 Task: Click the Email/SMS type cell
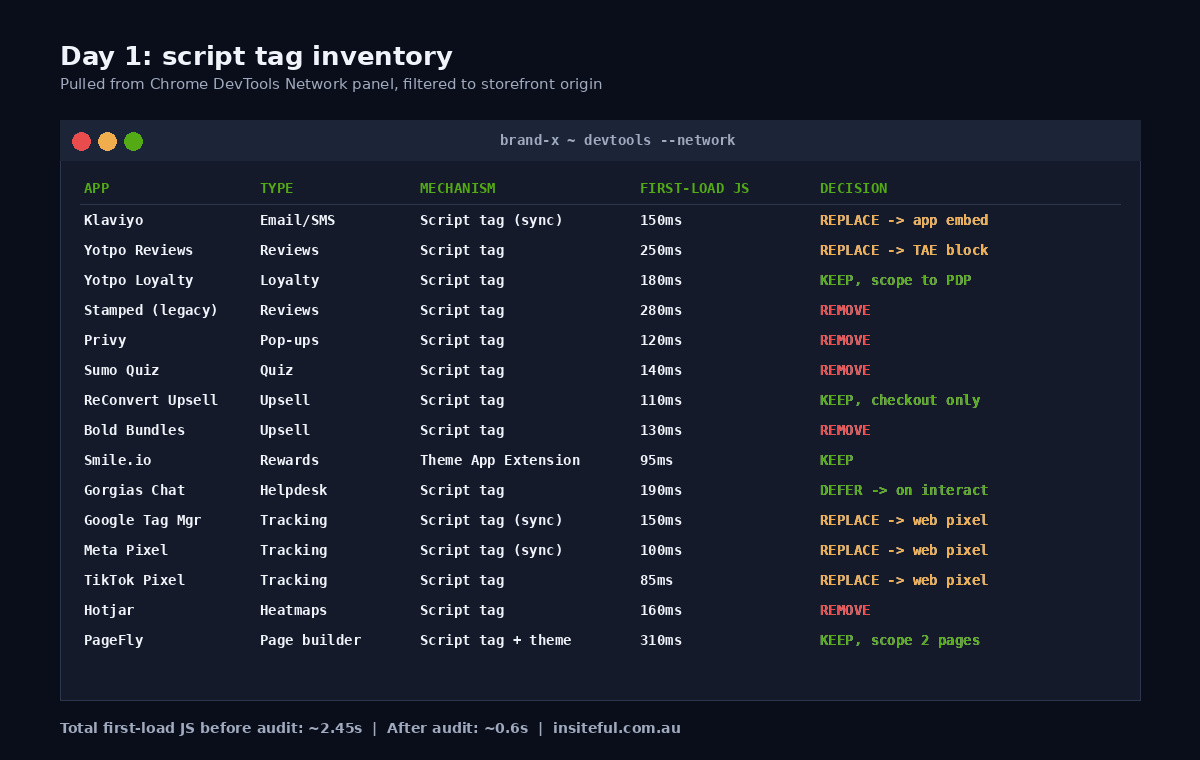click(x=297, y=220)
